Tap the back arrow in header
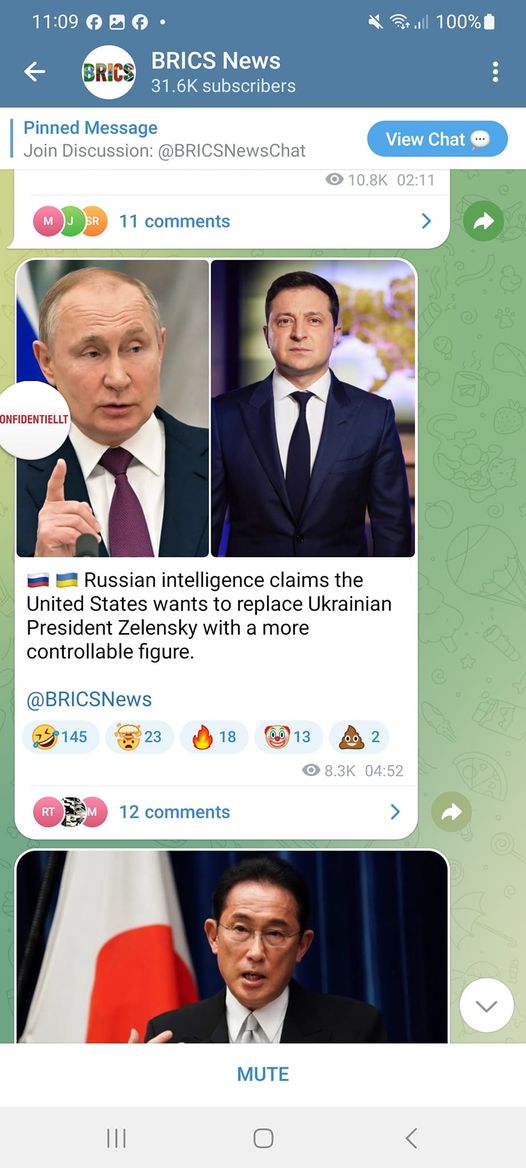The height and width of the screenshot is (1168, 526). click(34, 72)
